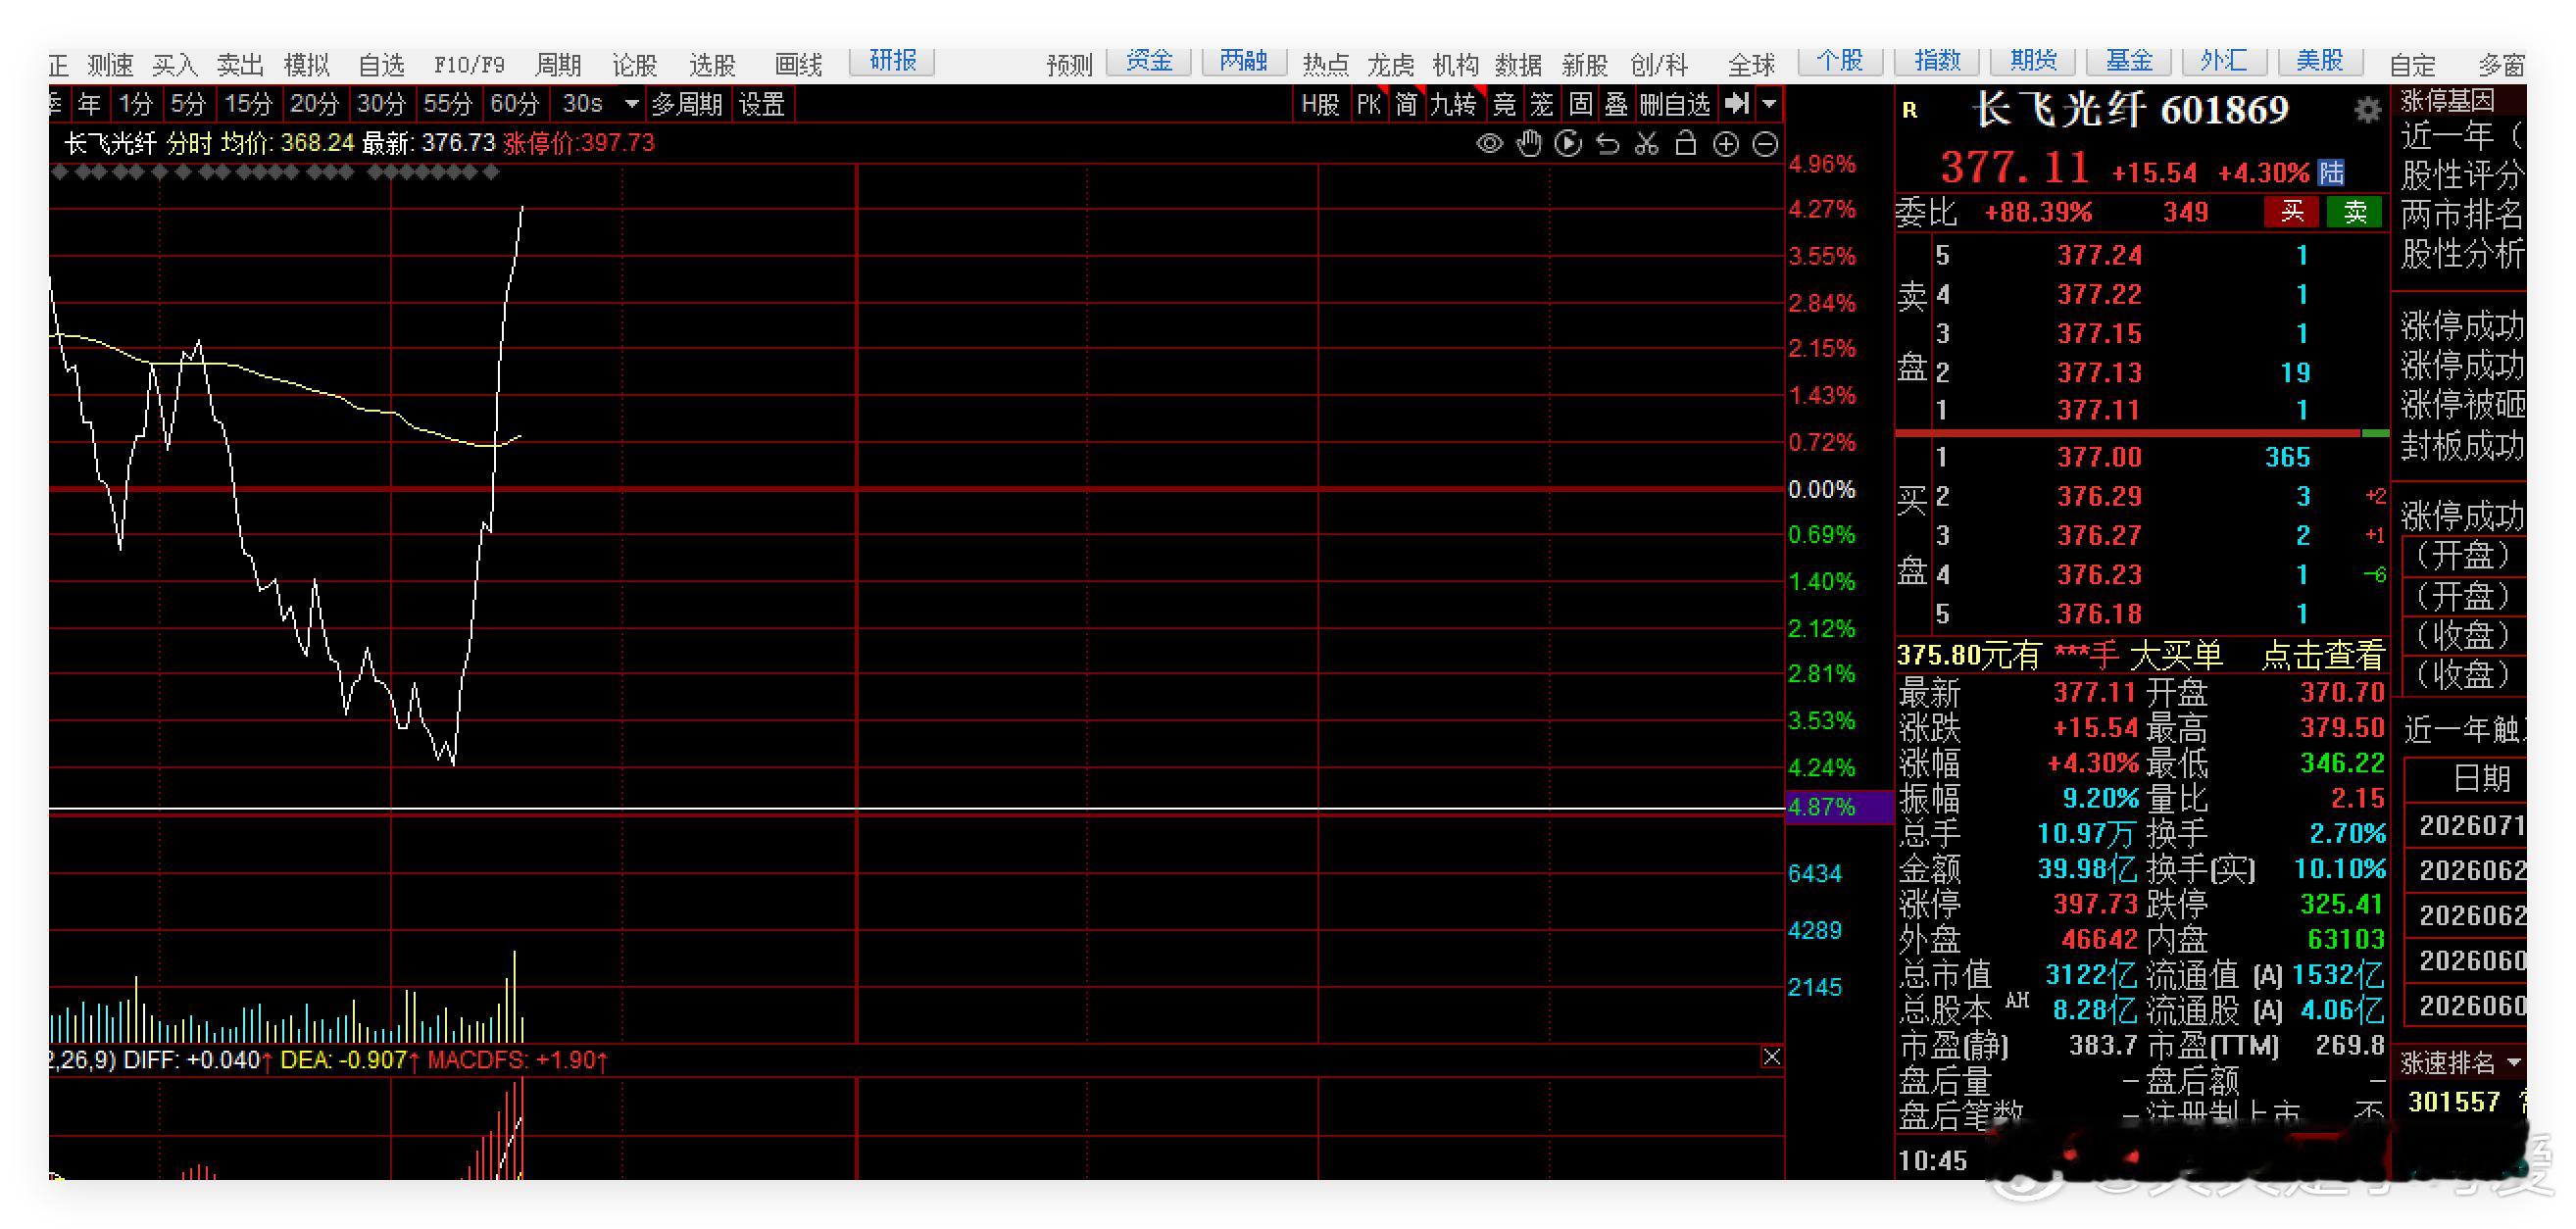Image resolution: width=2576 pixels, height=1229 pixels.
Task: Open the 两融 margin trading button
Action: pyautogui.click(x=1243, y=61)
